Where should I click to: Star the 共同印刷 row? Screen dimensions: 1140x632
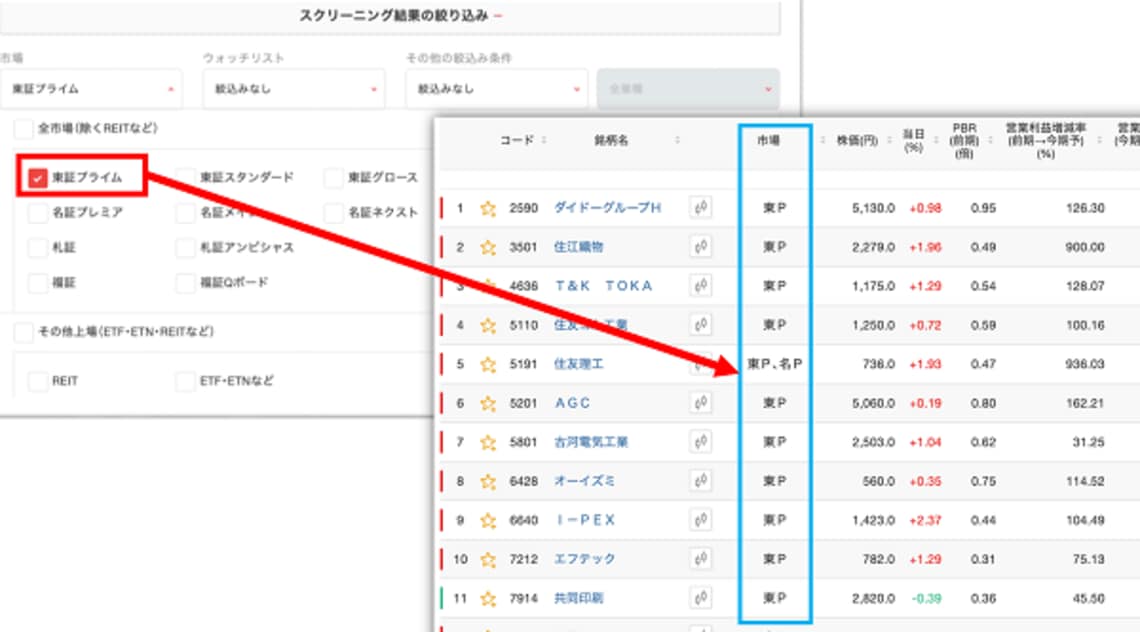pyautogui.click(x=488, y=599)
